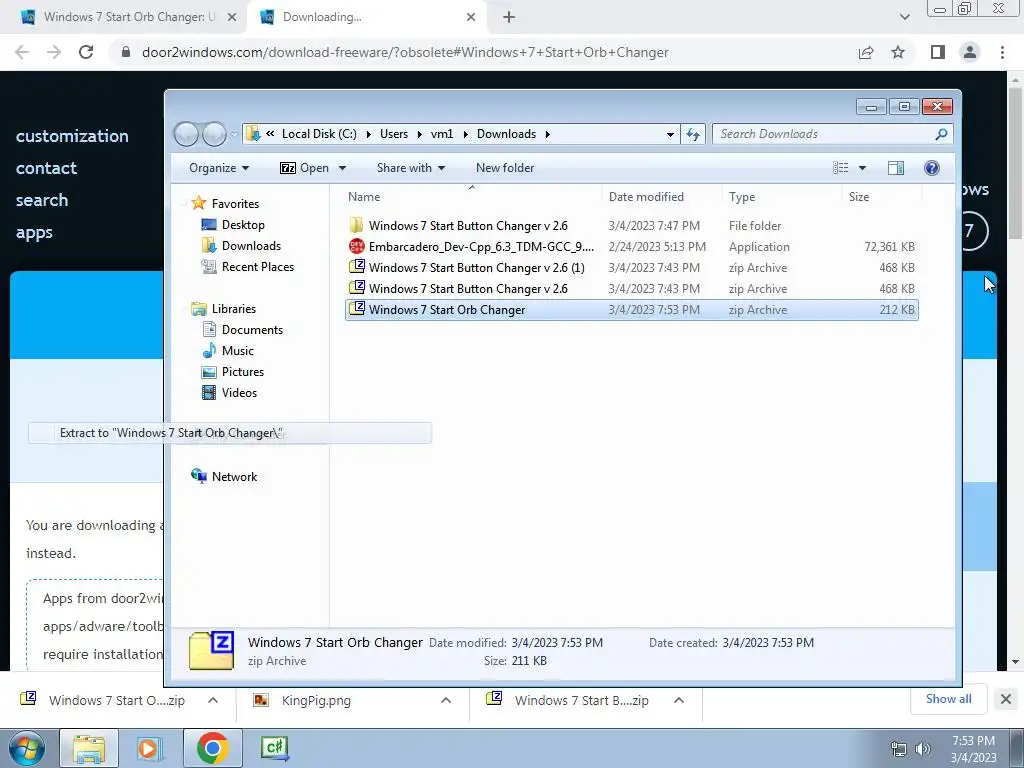Expand the view options dropdown arrow
This screenshot has height=768, width=1024.
[862, 168]
